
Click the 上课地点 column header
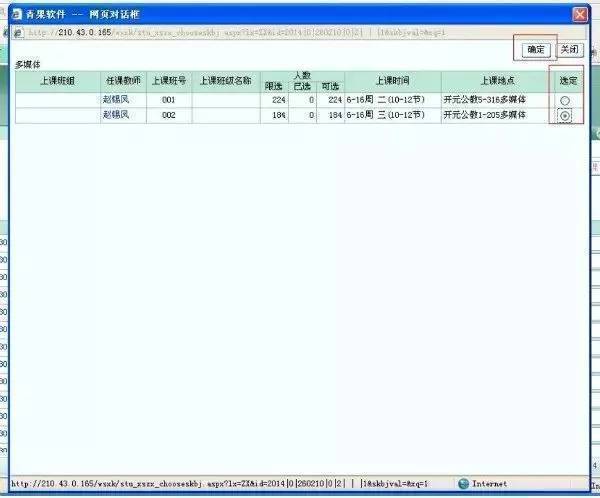tap(497, 81)
